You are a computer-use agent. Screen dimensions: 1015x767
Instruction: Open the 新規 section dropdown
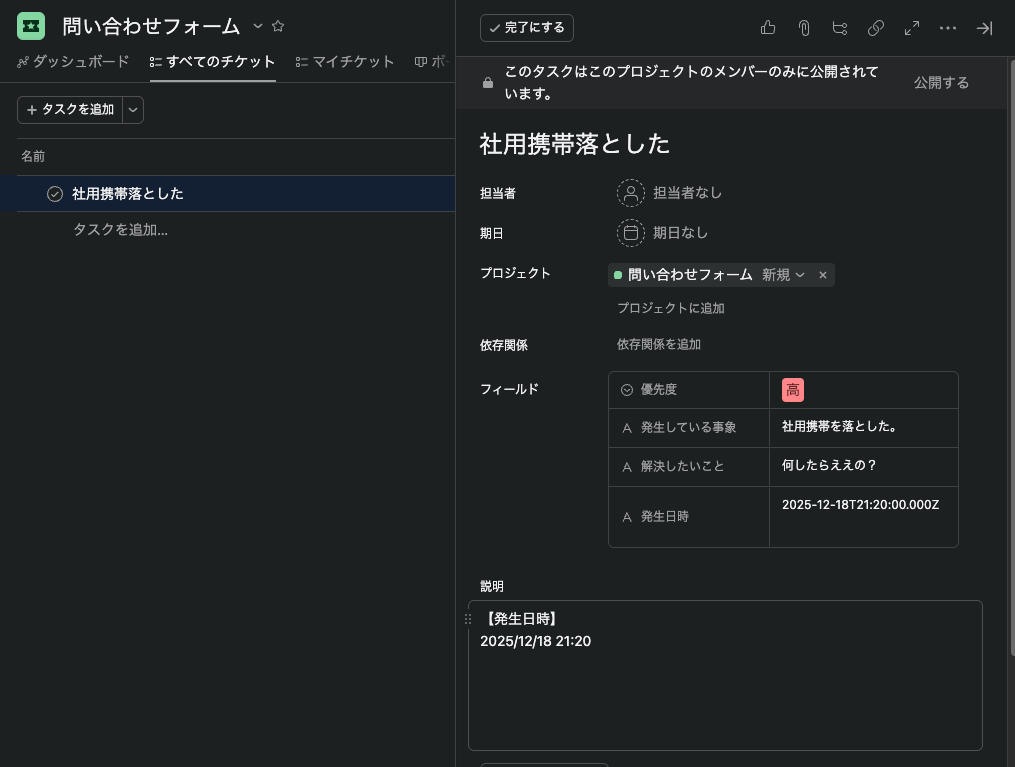click(784, 275)
